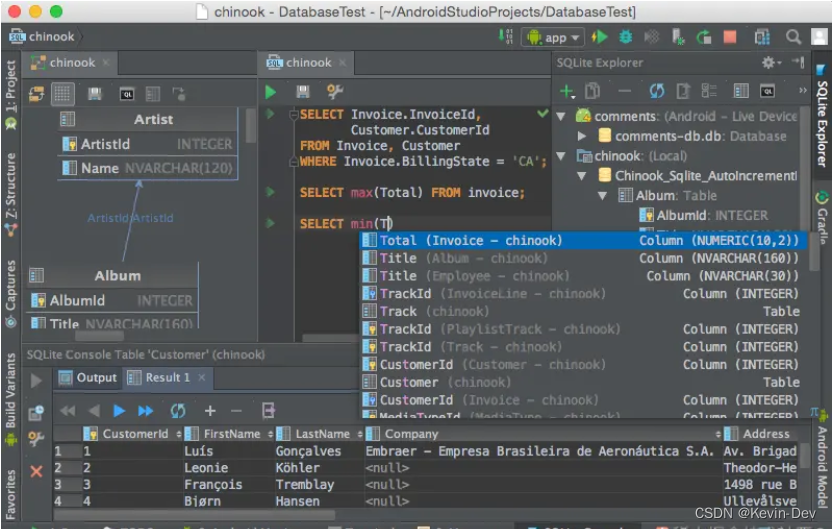
Task: Show more SQLite Explorer toolbar items chevron
Action: point(803,91)
